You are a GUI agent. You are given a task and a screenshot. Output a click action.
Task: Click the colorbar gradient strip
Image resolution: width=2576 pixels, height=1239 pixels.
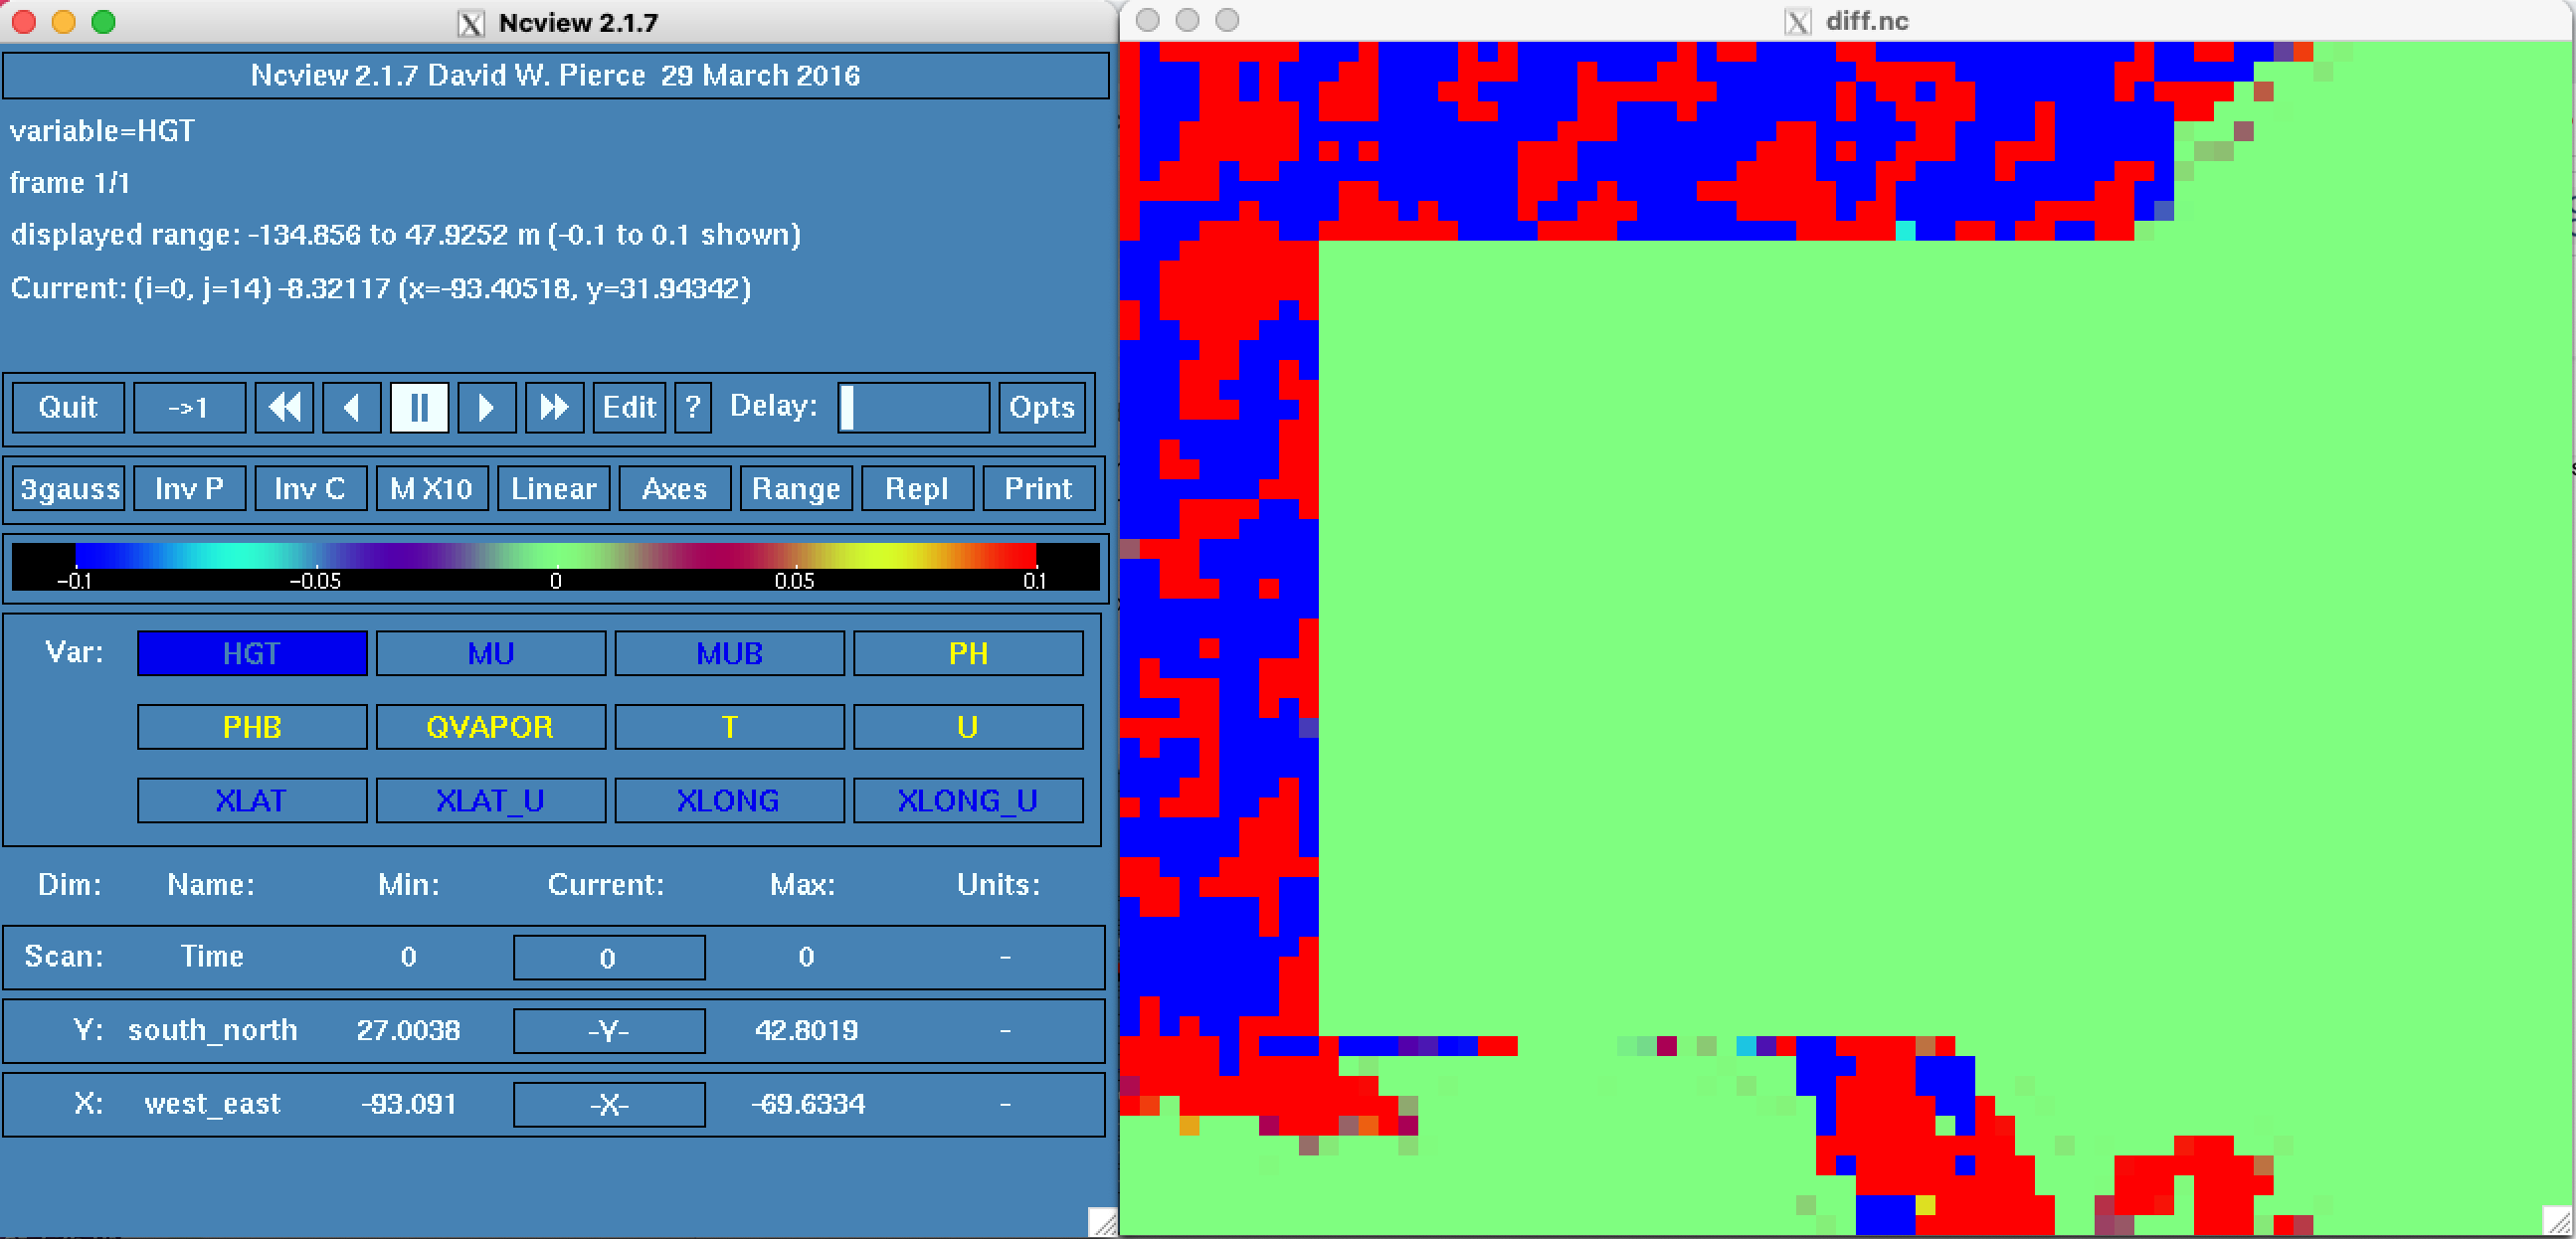555,556
